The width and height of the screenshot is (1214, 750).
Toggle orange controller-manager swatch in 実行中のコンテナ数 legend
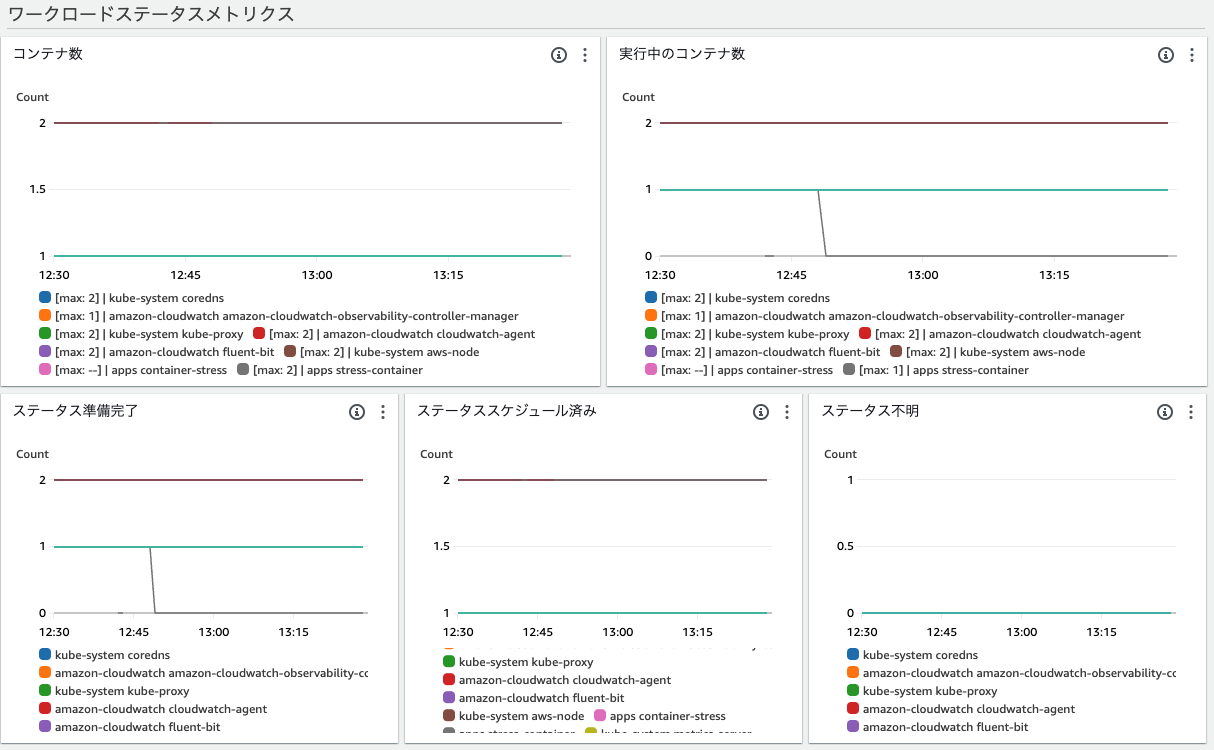(x=651, y=316)
